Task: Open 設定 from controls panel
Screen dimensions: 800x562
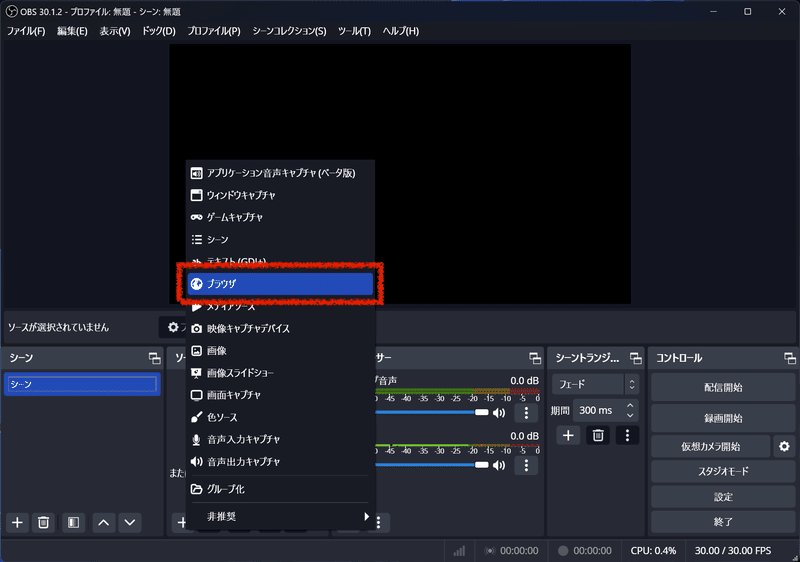Action: pos(723,497)
